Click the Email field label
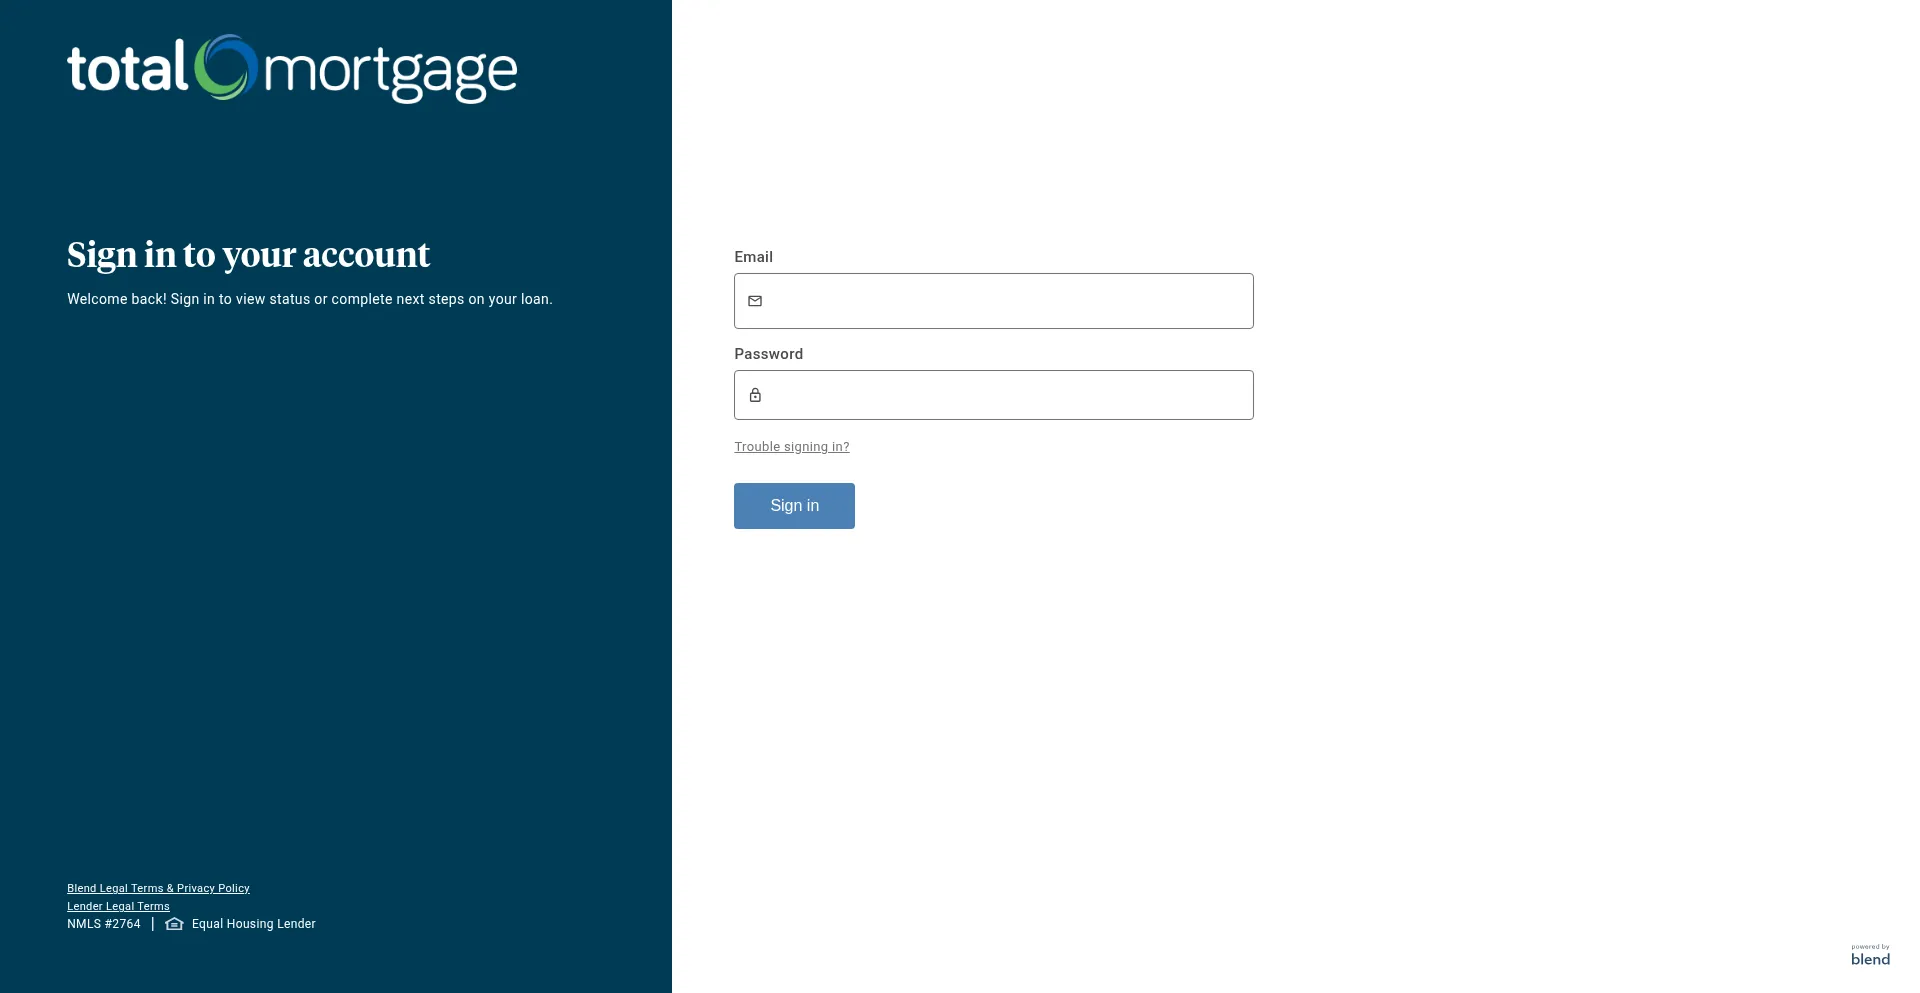This screenshot has width=1920, height=993. click(x=753, y=257)
